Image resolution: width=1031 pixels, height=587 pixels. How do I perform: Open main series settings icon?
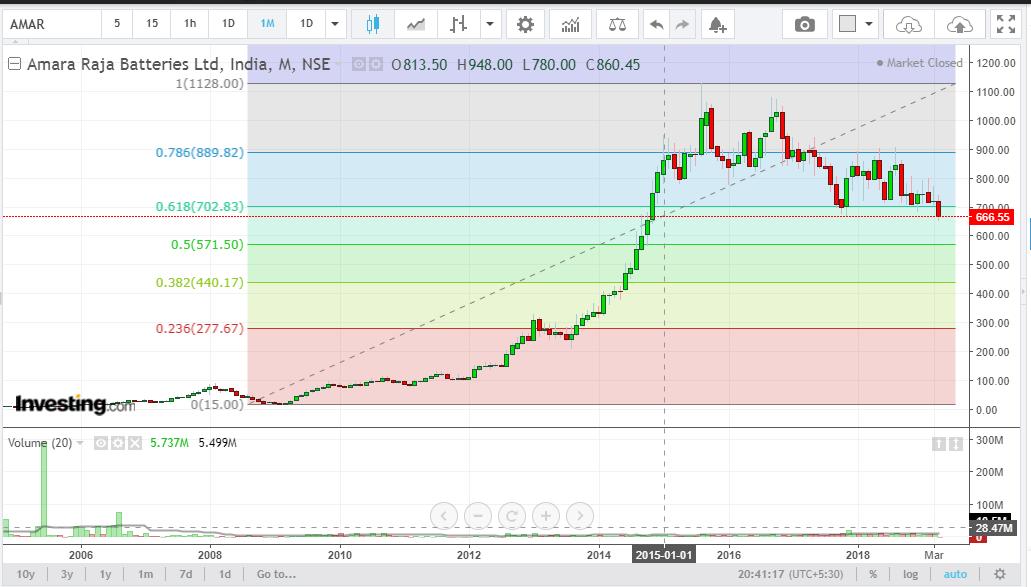click(x=375, y=64)
